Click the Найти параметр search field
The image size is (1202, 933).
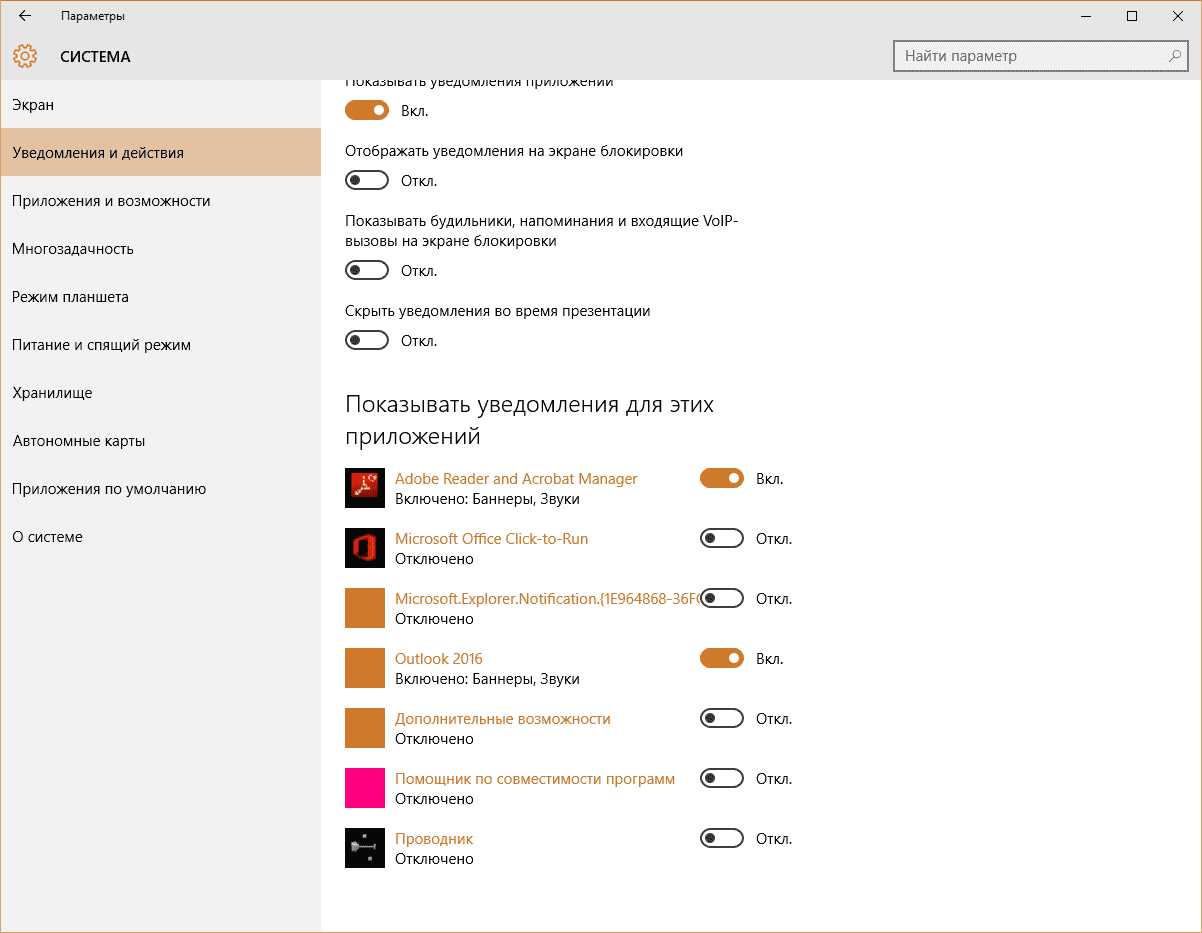click(x=1030, y=56)
